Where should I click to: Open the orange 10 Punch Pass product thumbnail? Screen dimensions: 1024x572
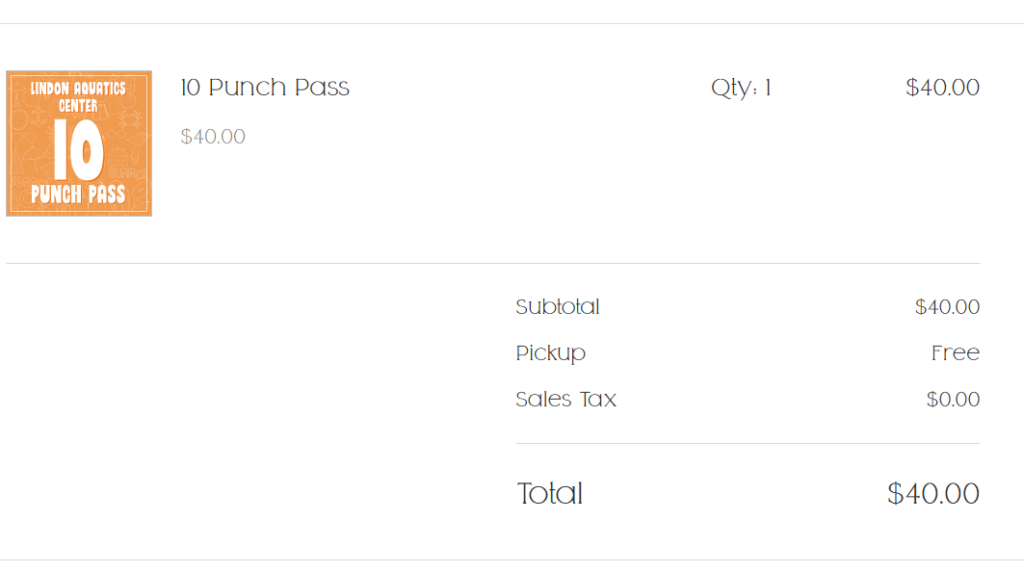pyautogui.click(x=79, y=144)
